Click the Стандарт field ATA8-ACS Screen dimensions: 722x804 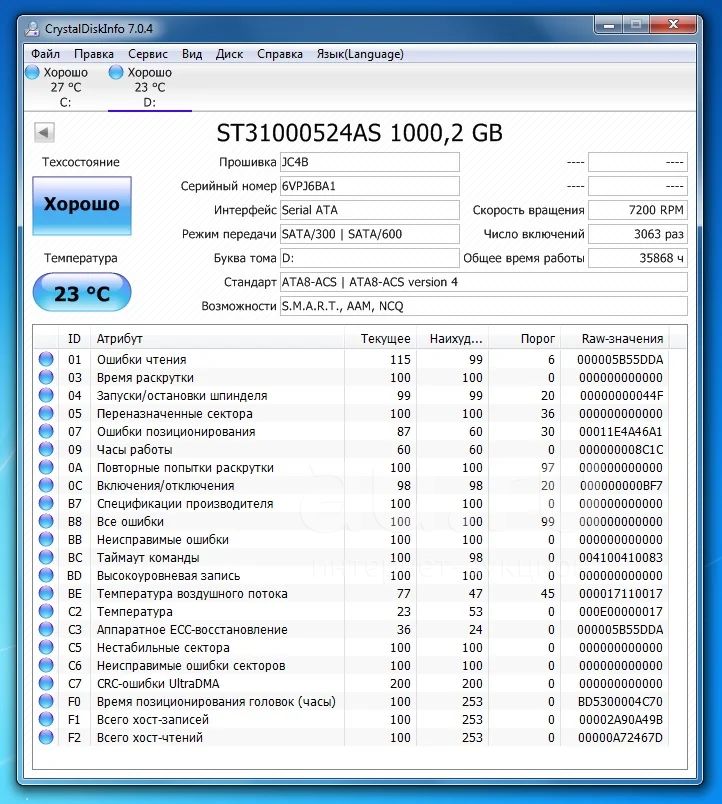(x=484, y=282)
